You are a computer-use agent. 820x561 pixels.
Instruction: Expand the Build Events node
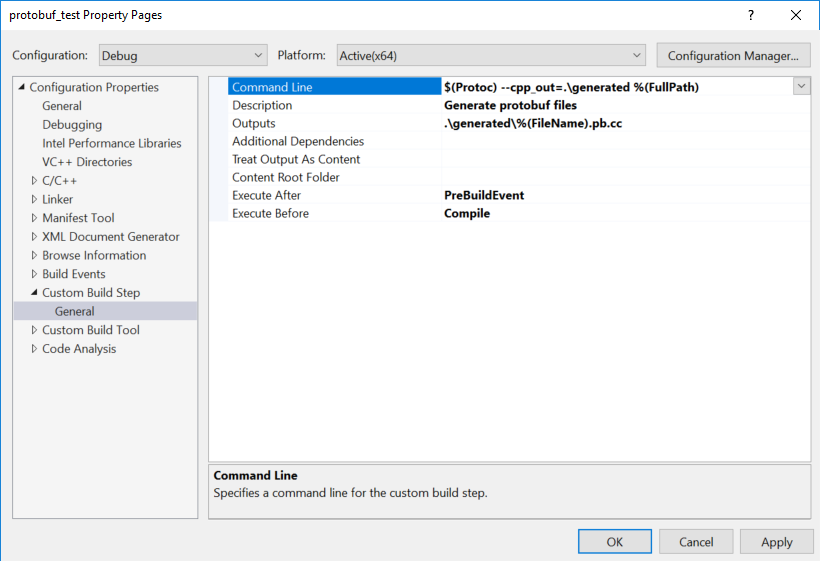click(35, 274)
